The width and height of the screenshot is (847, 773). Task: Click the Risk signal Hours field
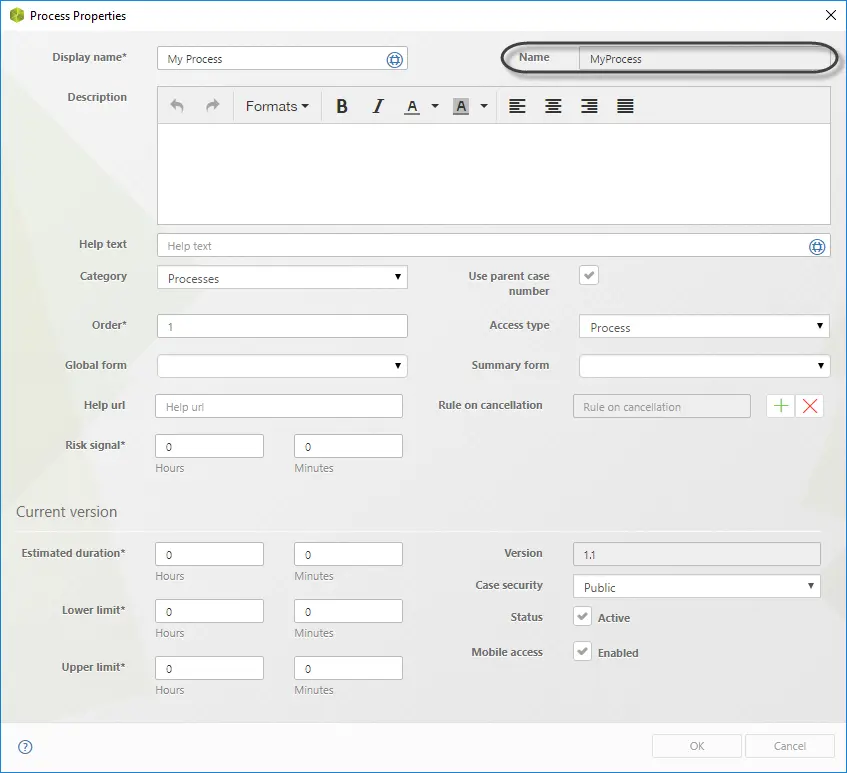(209, 446)
